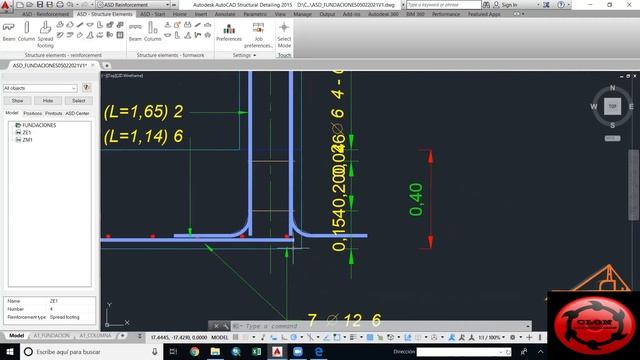This screenshot has width=640, height=360.
Task: Click the Customization icon at status bar end
Action: click(540, 337)
